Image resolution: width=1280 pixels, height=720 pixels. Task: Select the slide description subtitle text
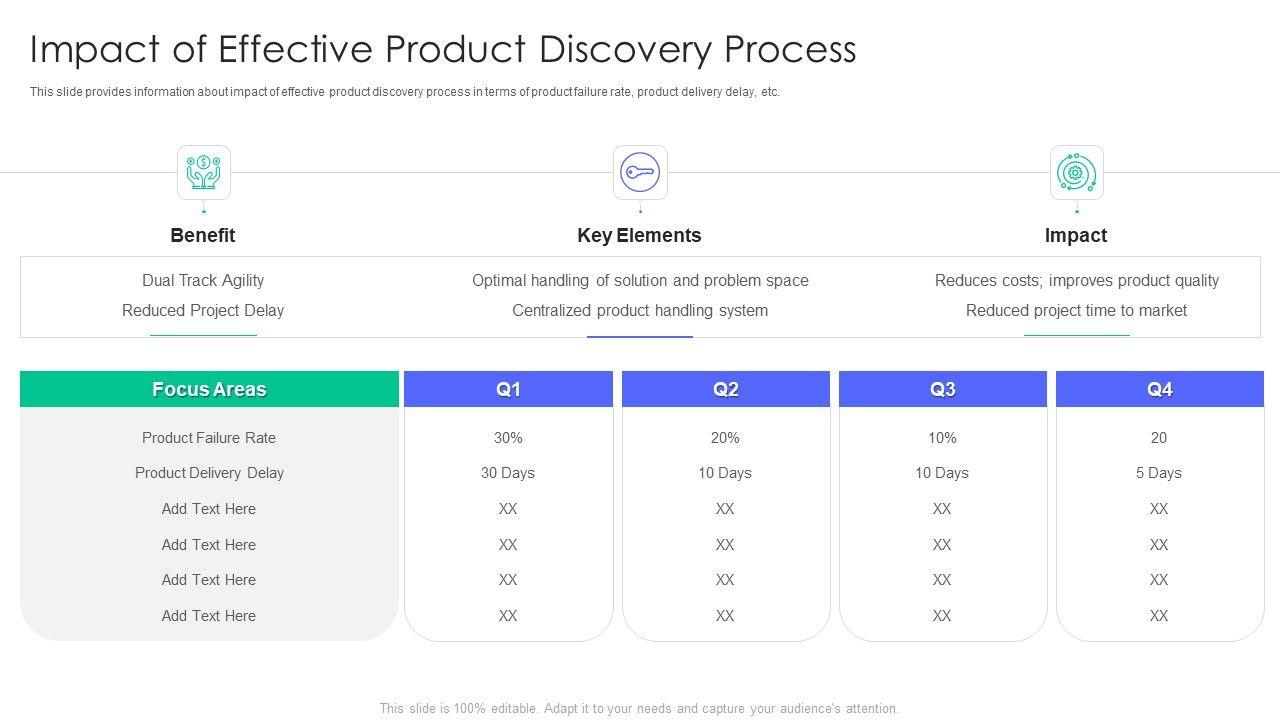click(x=405, y=92)
